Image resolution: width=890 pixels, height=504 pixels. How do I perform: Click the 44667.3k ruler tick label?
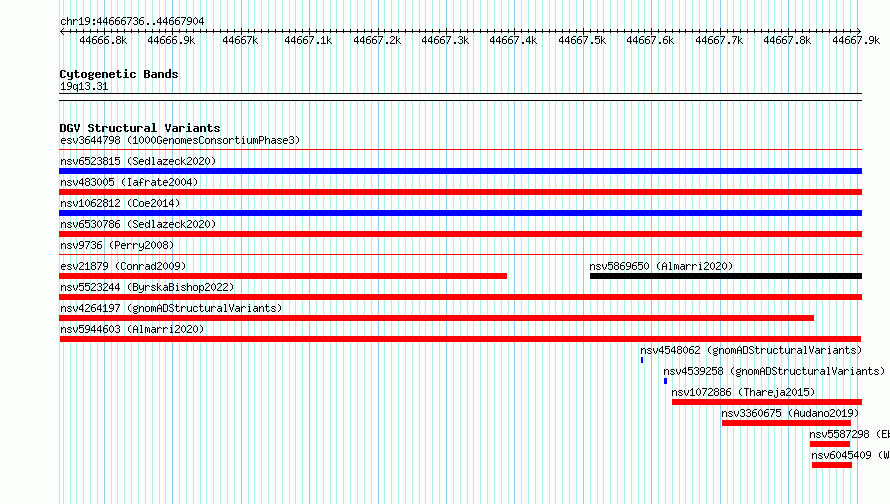click(445, 40)
